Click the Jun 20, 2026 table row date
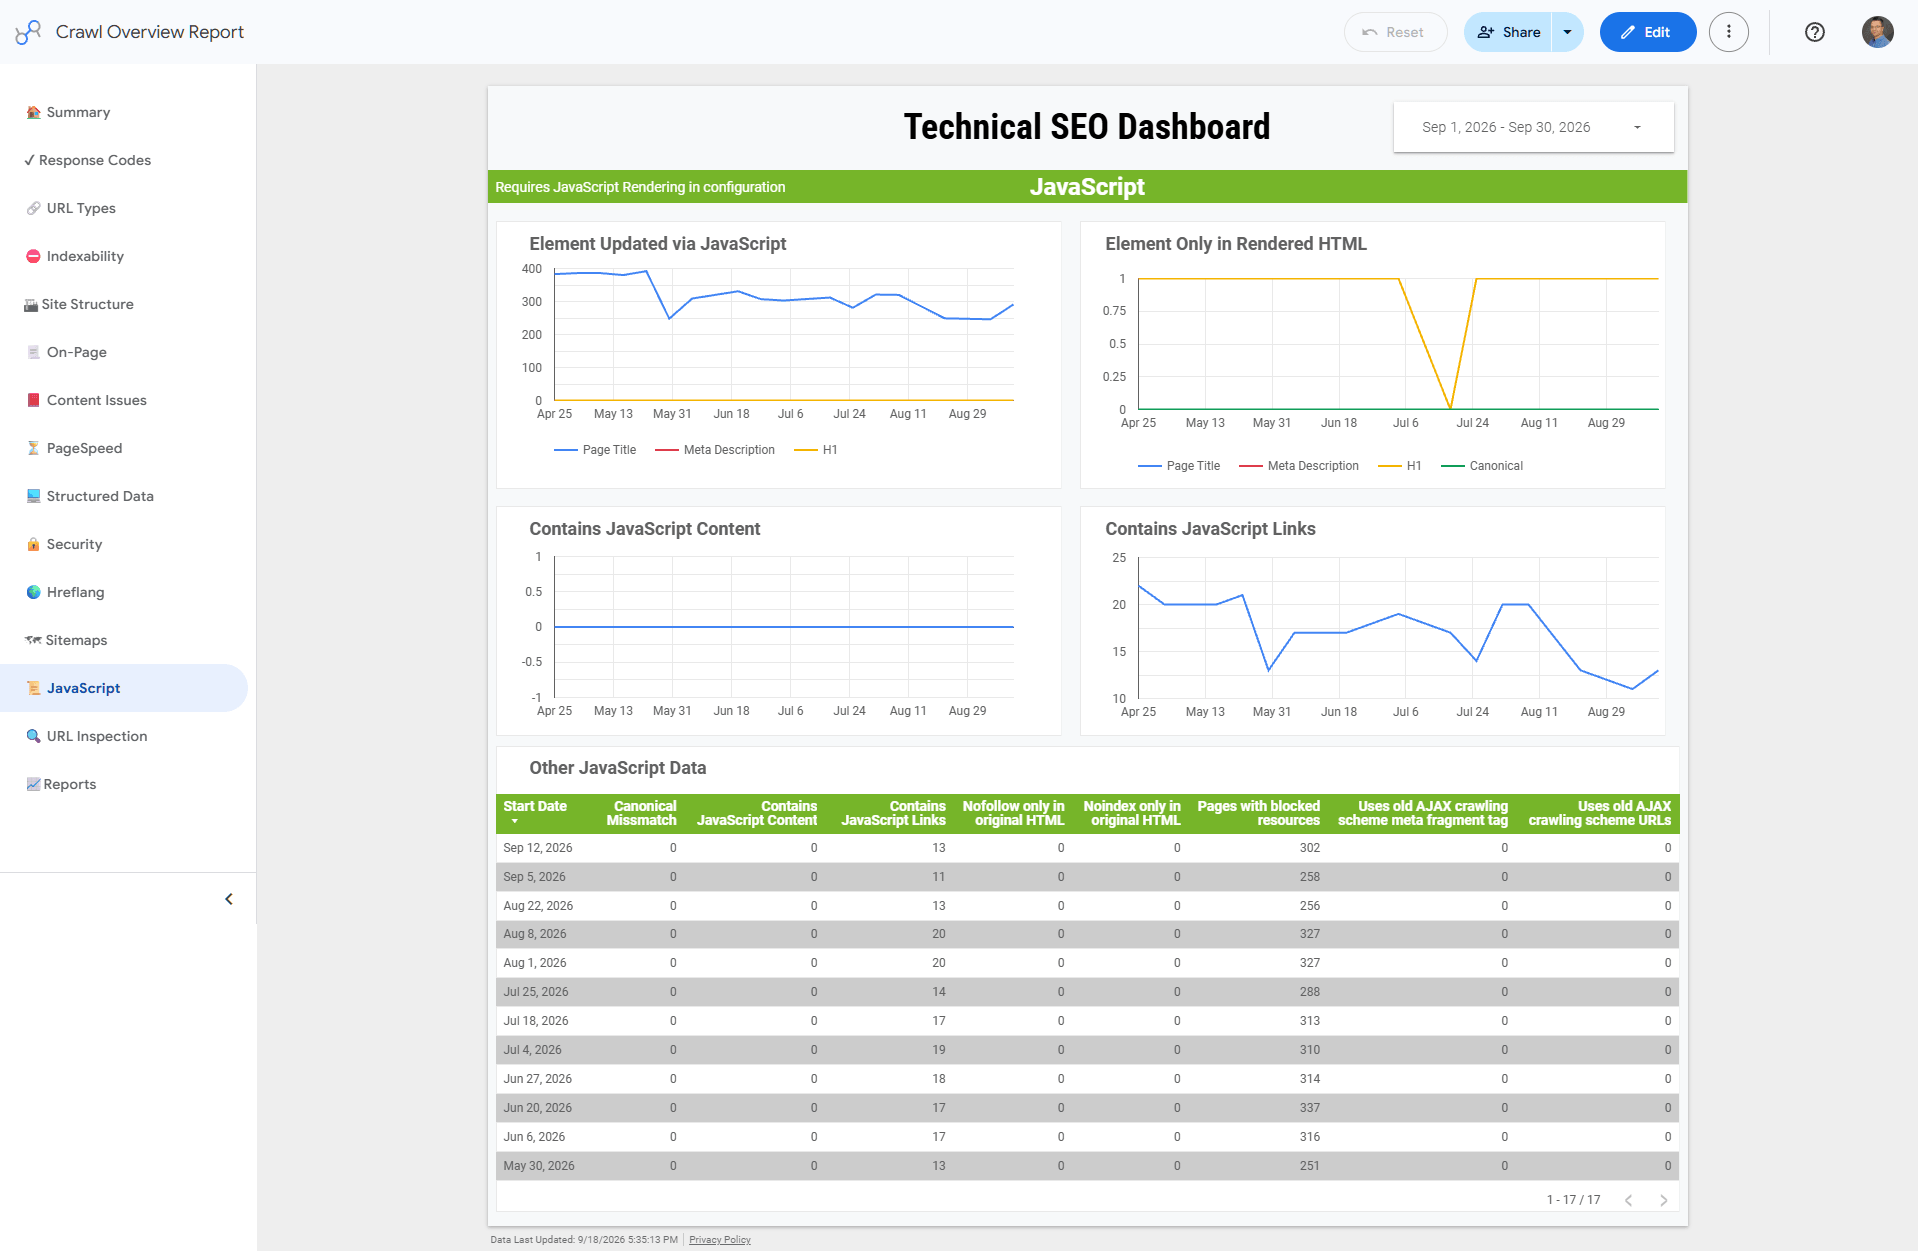Image resolution: width=1918 pixels, height=1251 pixels. coord(538,1108)
